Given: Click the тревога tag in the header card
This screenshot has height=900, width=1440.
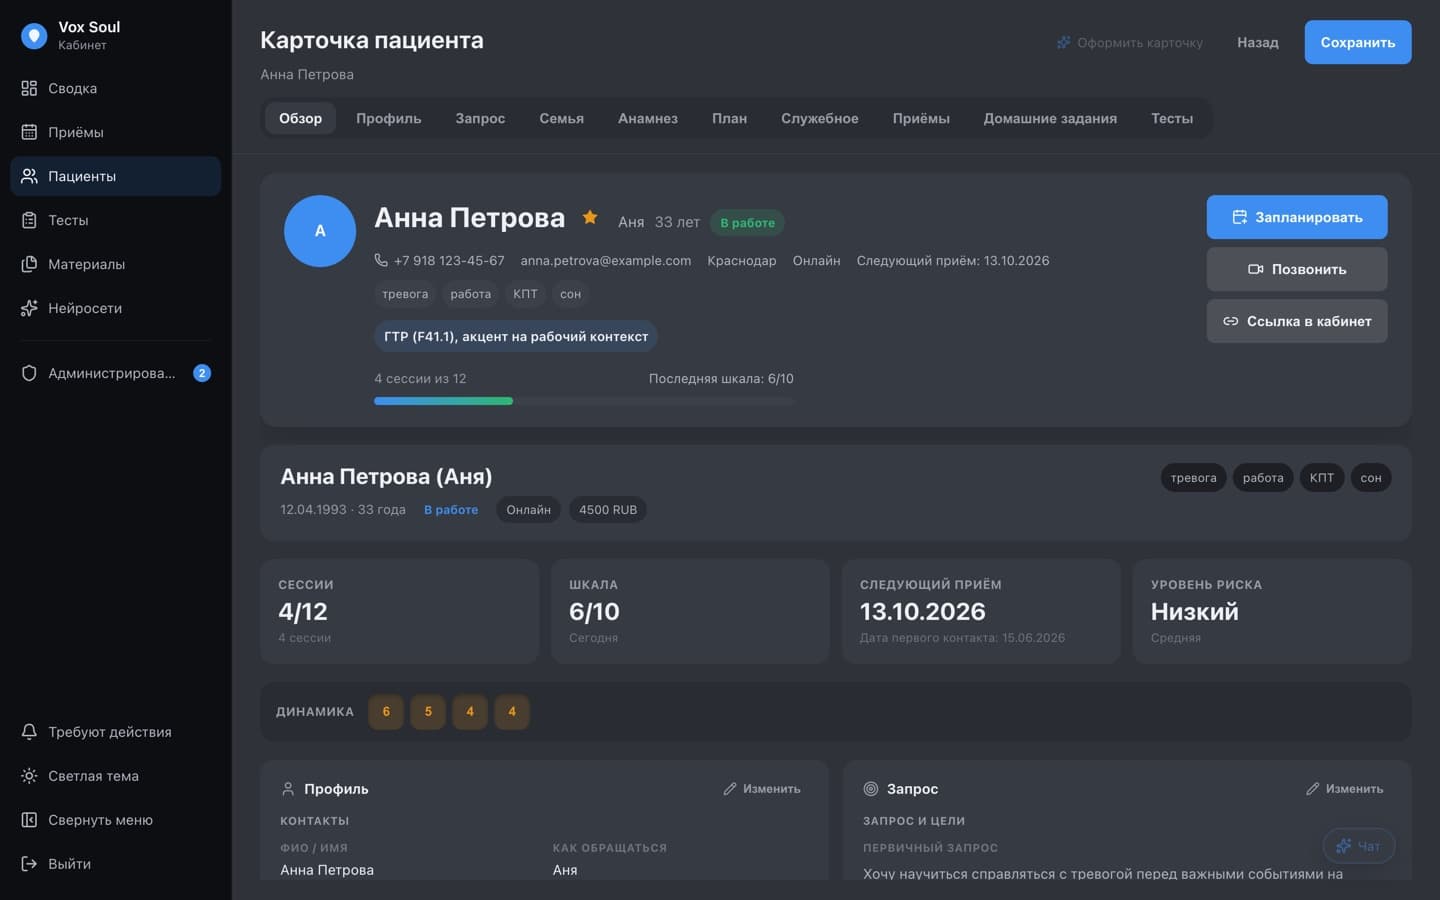Looking at the screenshot, I should coord(405,294).
